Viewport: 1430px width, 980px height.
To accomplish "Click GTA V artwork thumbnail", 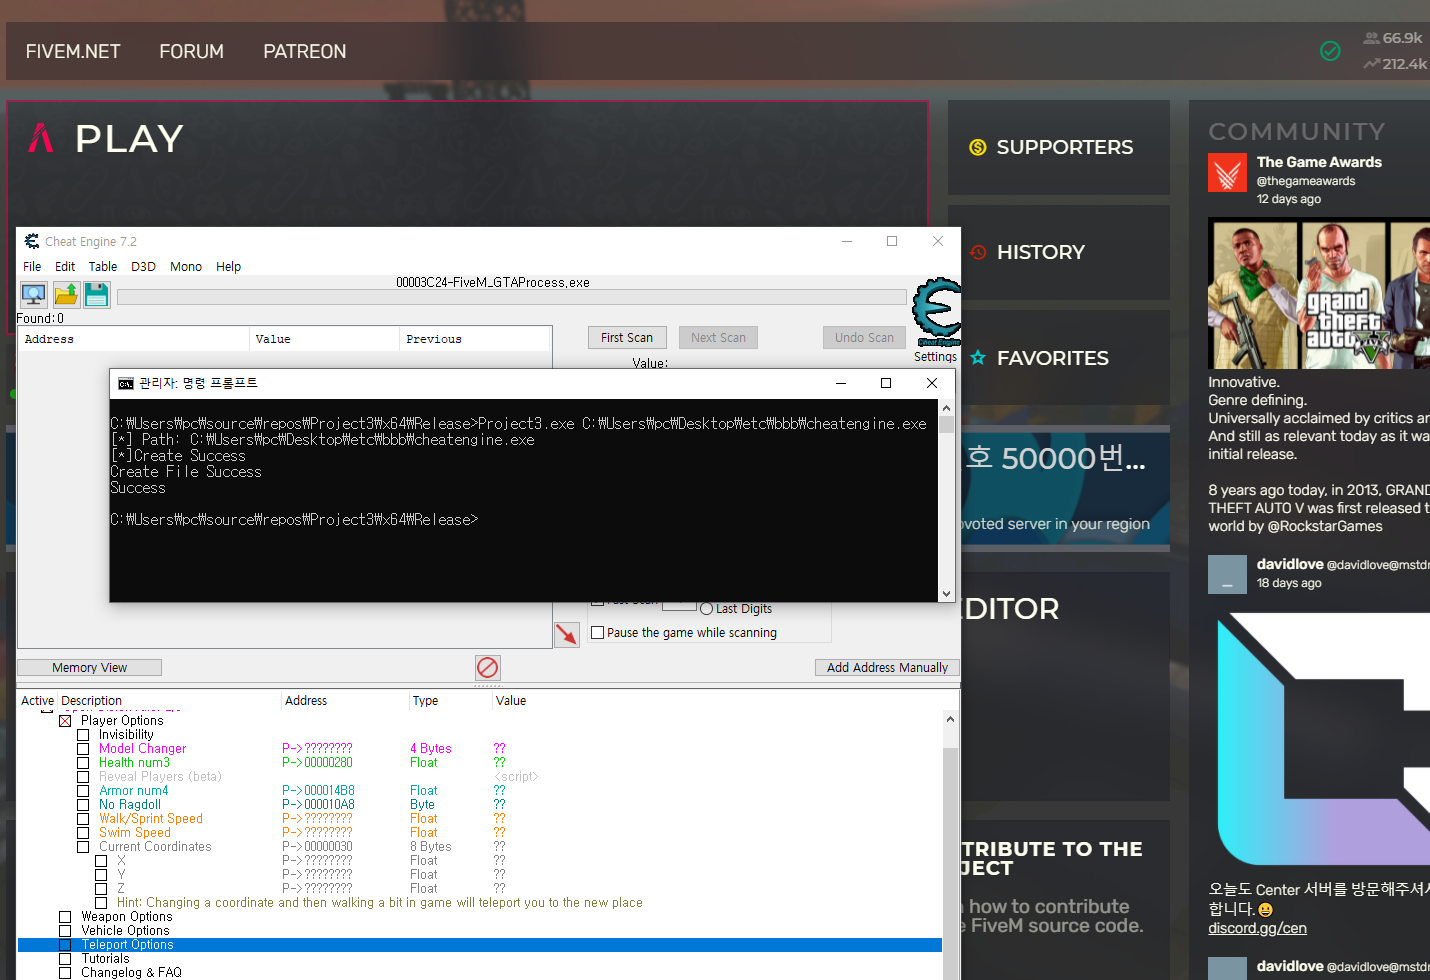I will pyautogui.click(x=1319, y=294).
